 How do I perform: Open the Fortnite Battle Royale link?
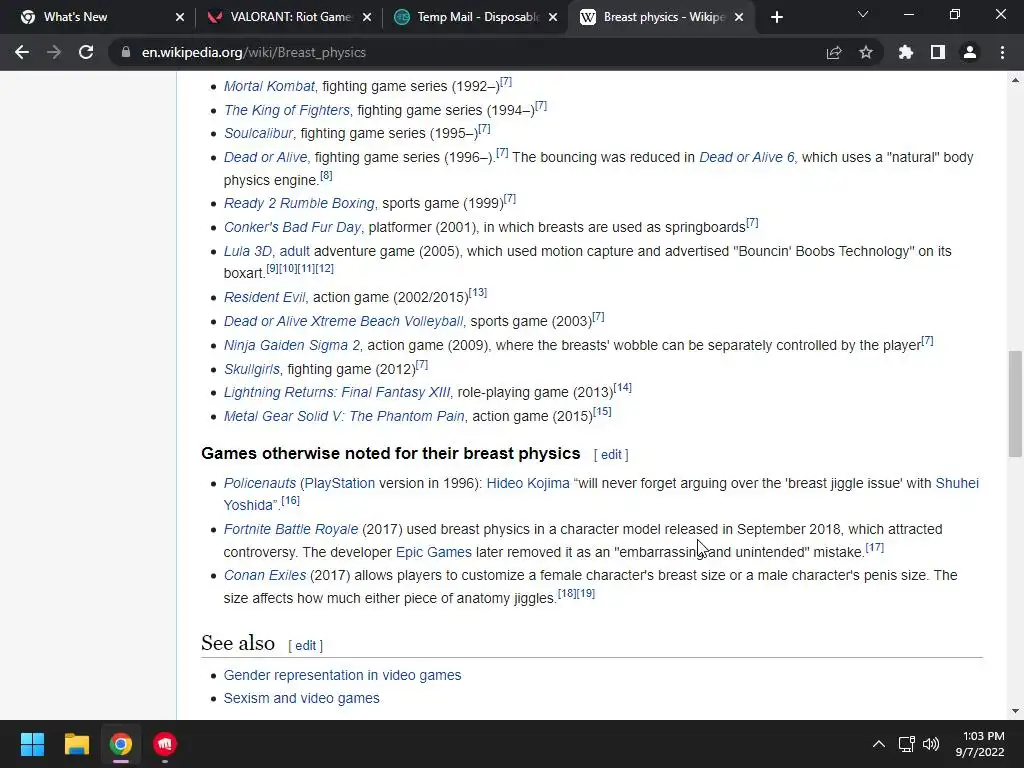[291, 529]
